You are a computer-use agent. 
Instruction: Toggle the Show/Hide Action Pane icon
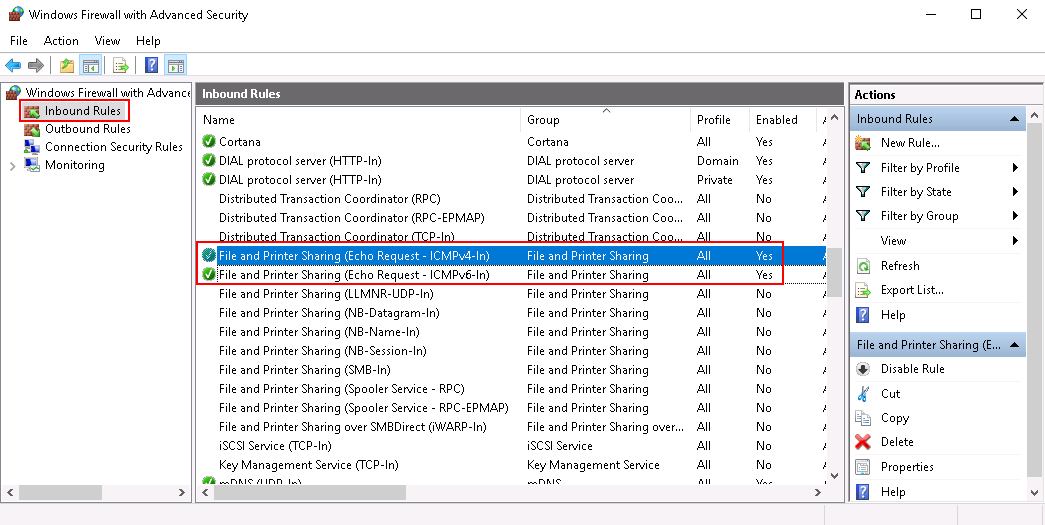click(x=175, y=65)
